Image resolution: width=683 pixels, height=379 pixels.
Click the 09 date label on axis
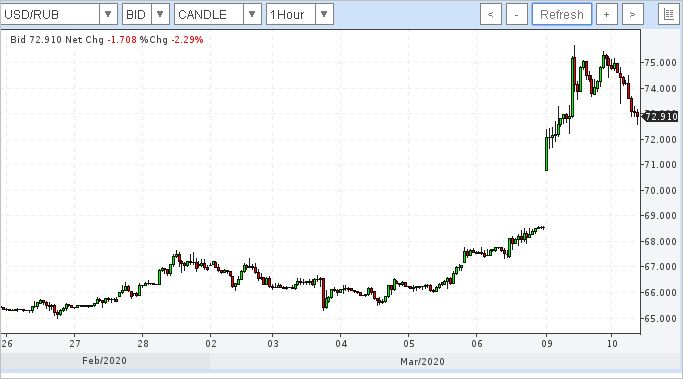click(547, 344)
